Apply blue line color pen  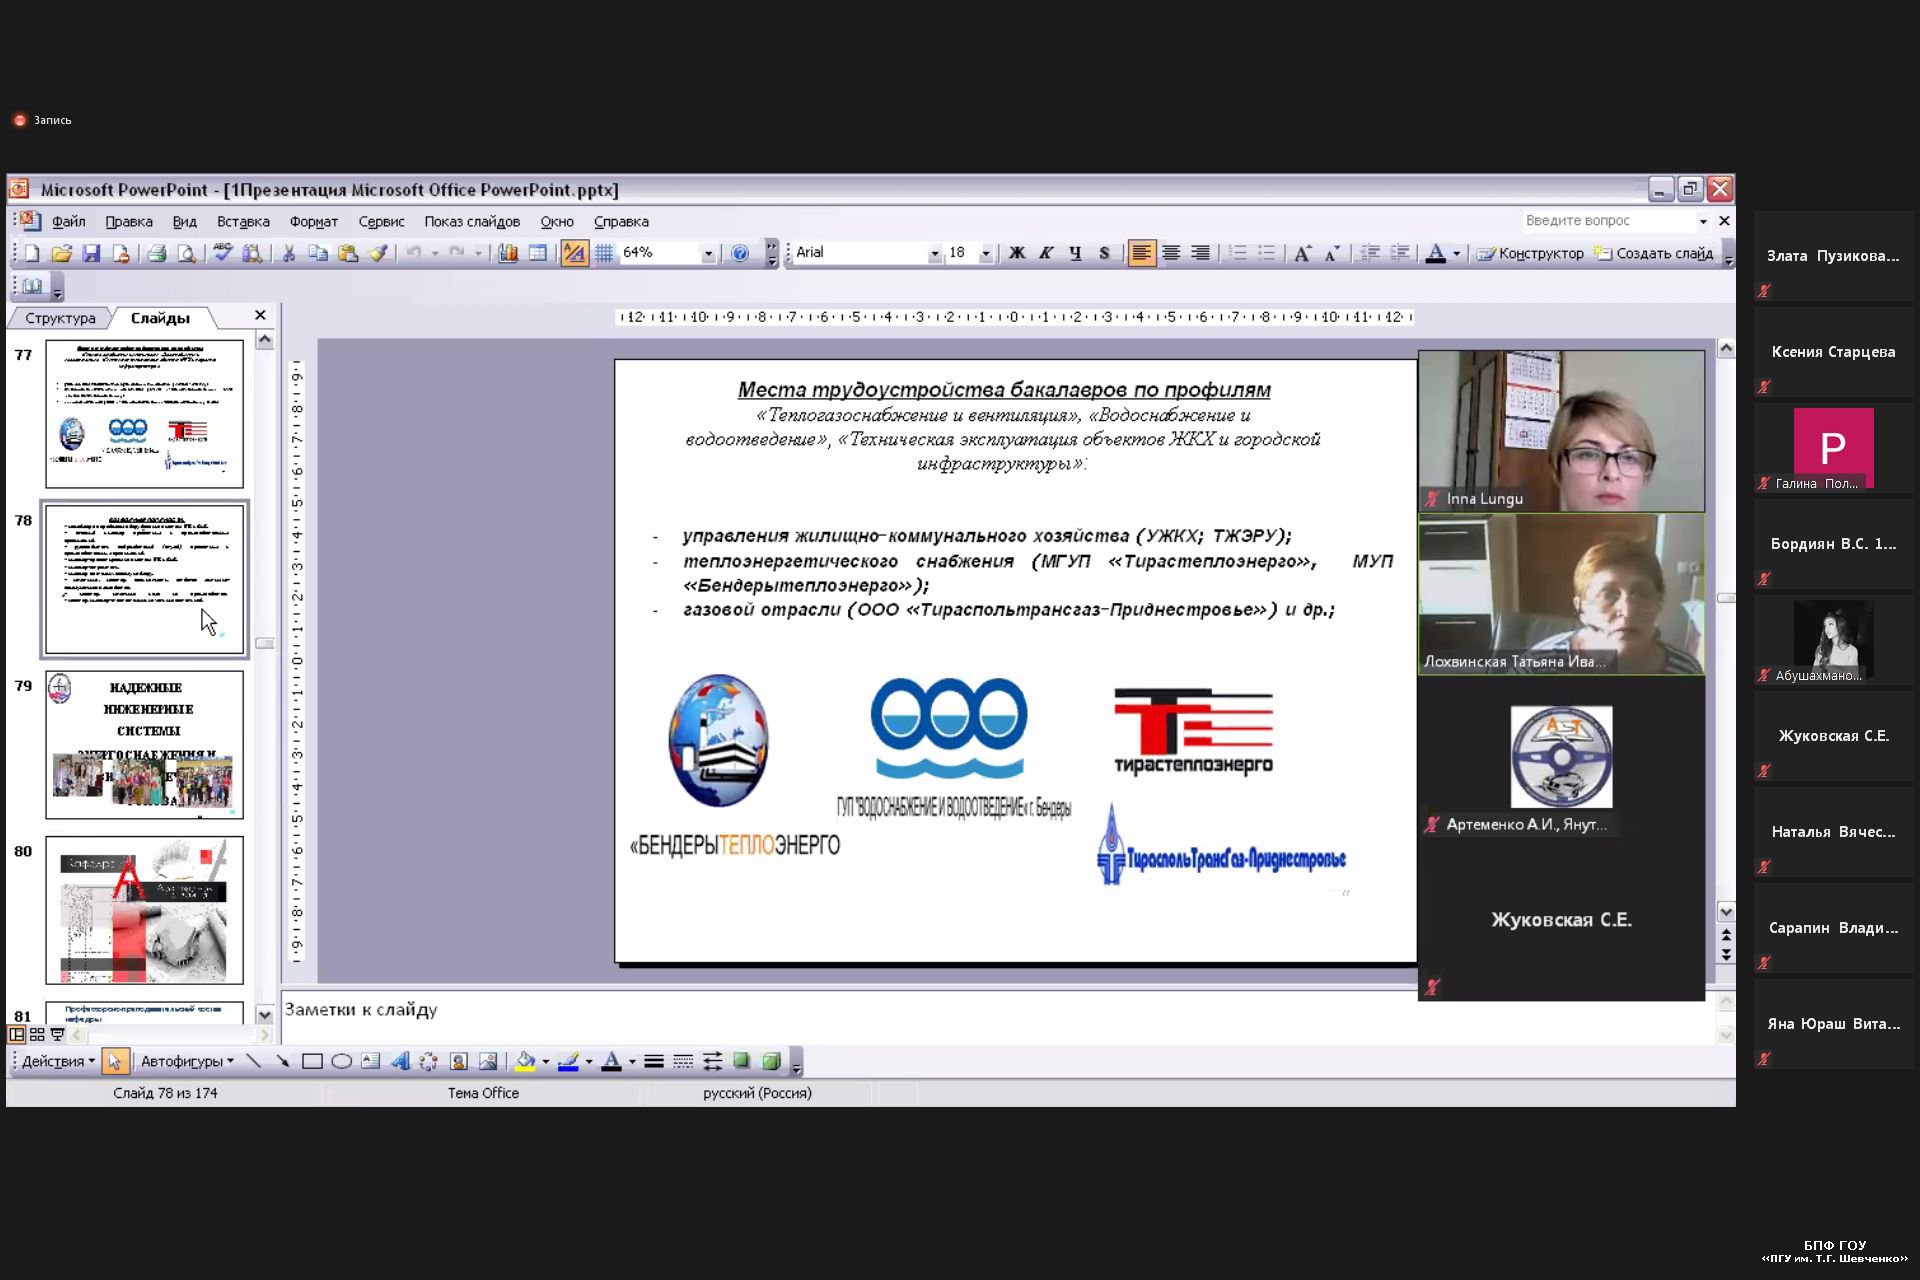click(x=568, y=1061)
